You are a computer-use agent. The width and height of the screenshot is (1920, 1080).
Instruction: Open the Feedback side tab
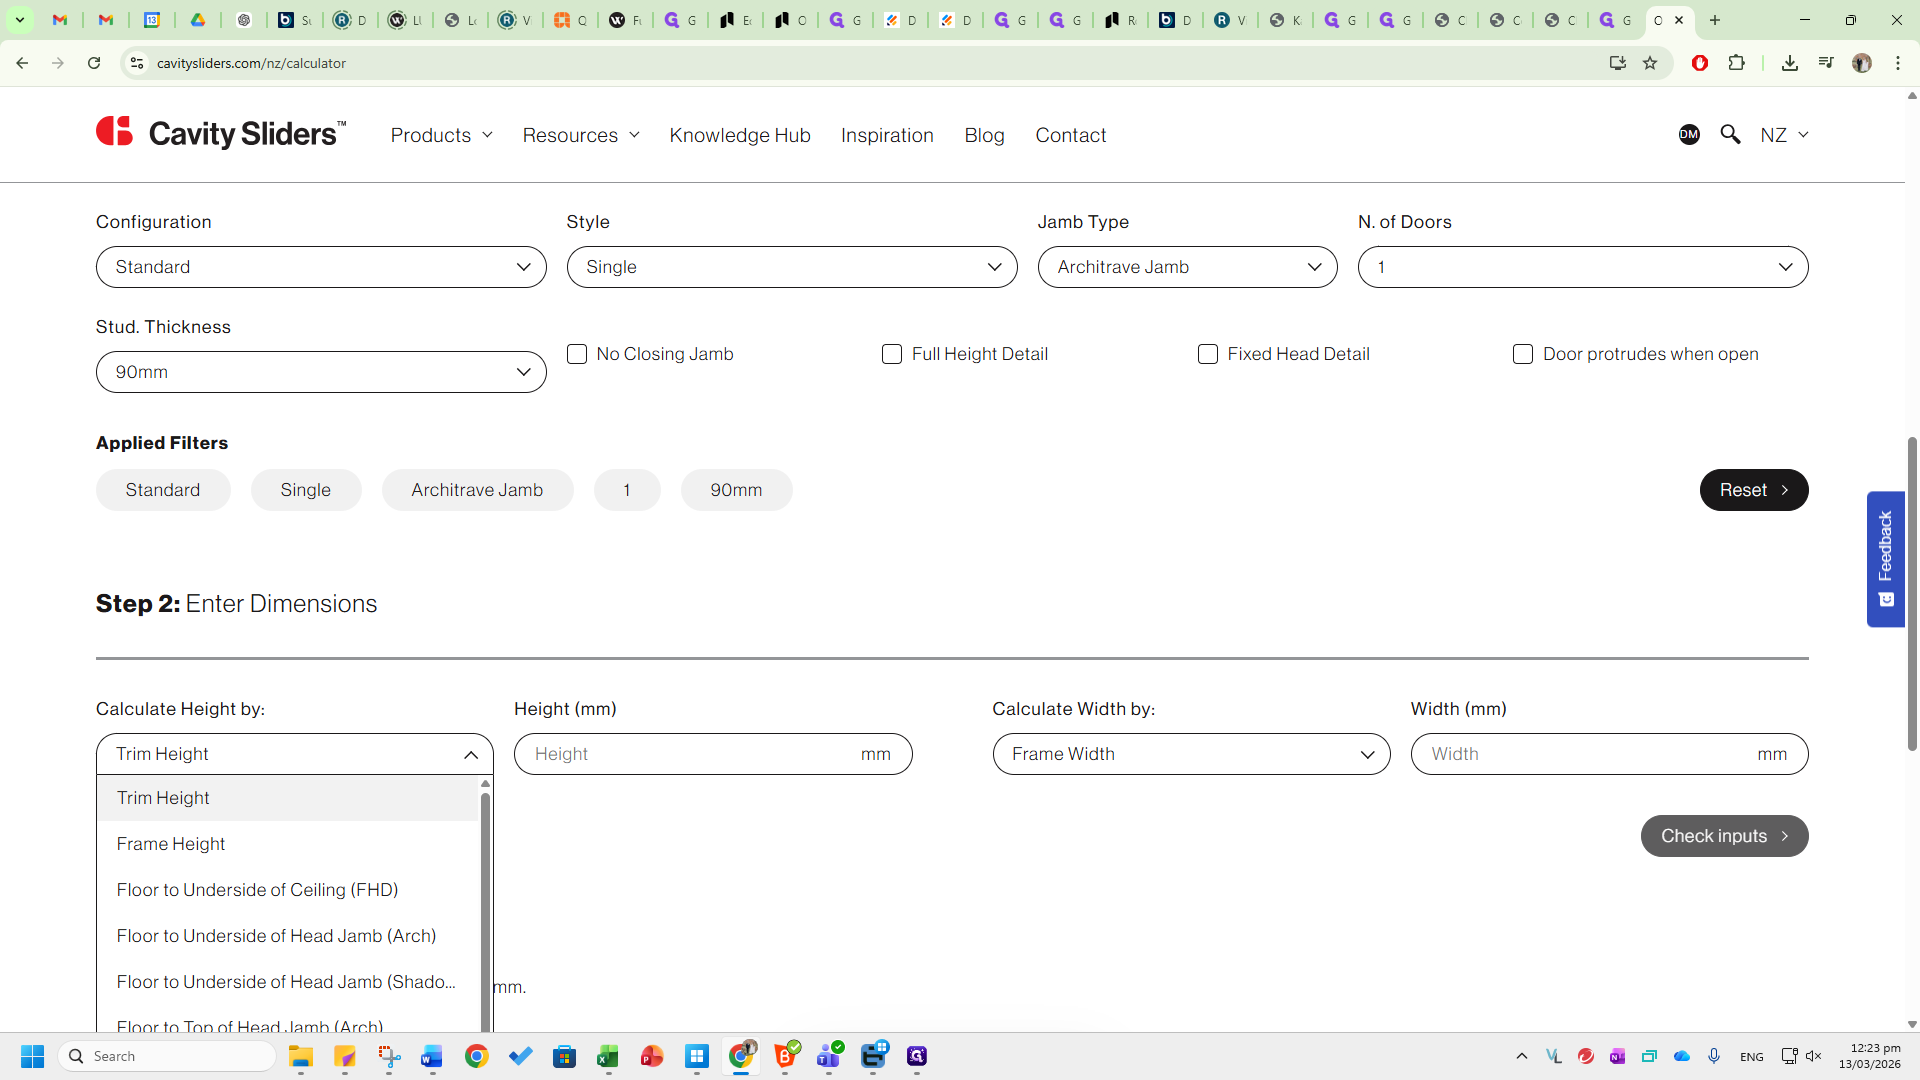click(x=1885, y=558)
